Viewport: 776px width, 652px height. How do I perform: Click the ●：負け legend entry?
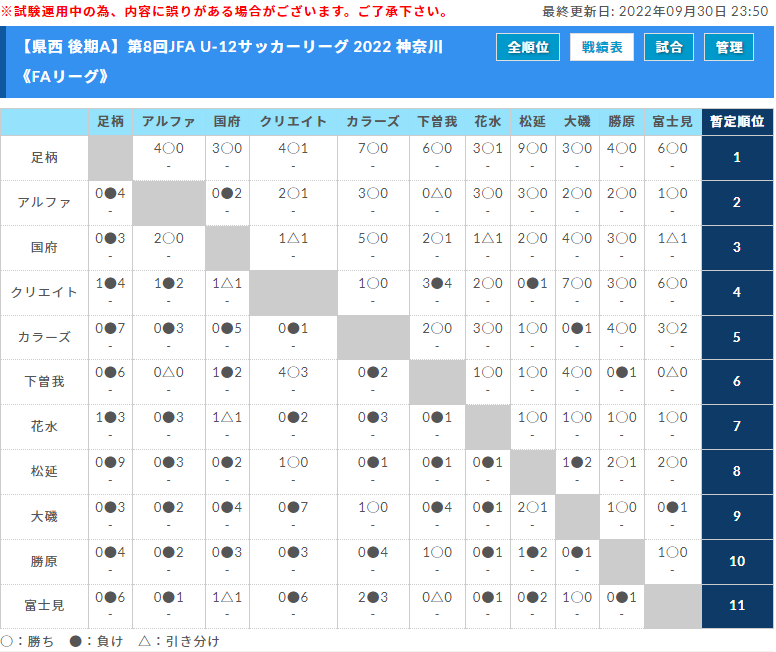(x=97, y=642)
